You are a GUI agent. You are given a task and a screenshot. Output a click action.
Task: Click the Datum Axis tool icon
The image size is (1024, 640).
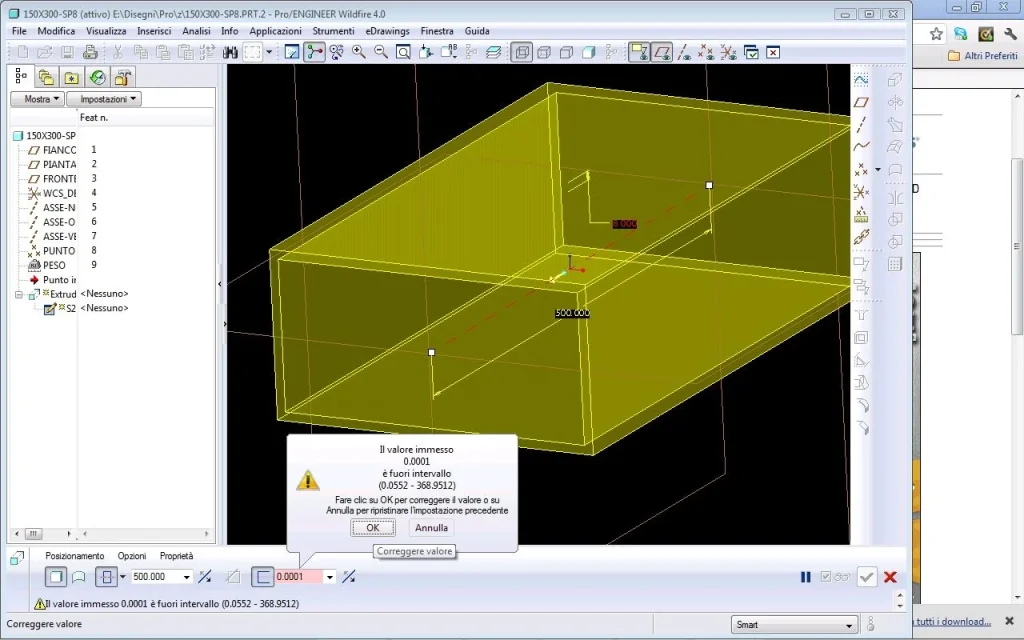click(861, 124)
